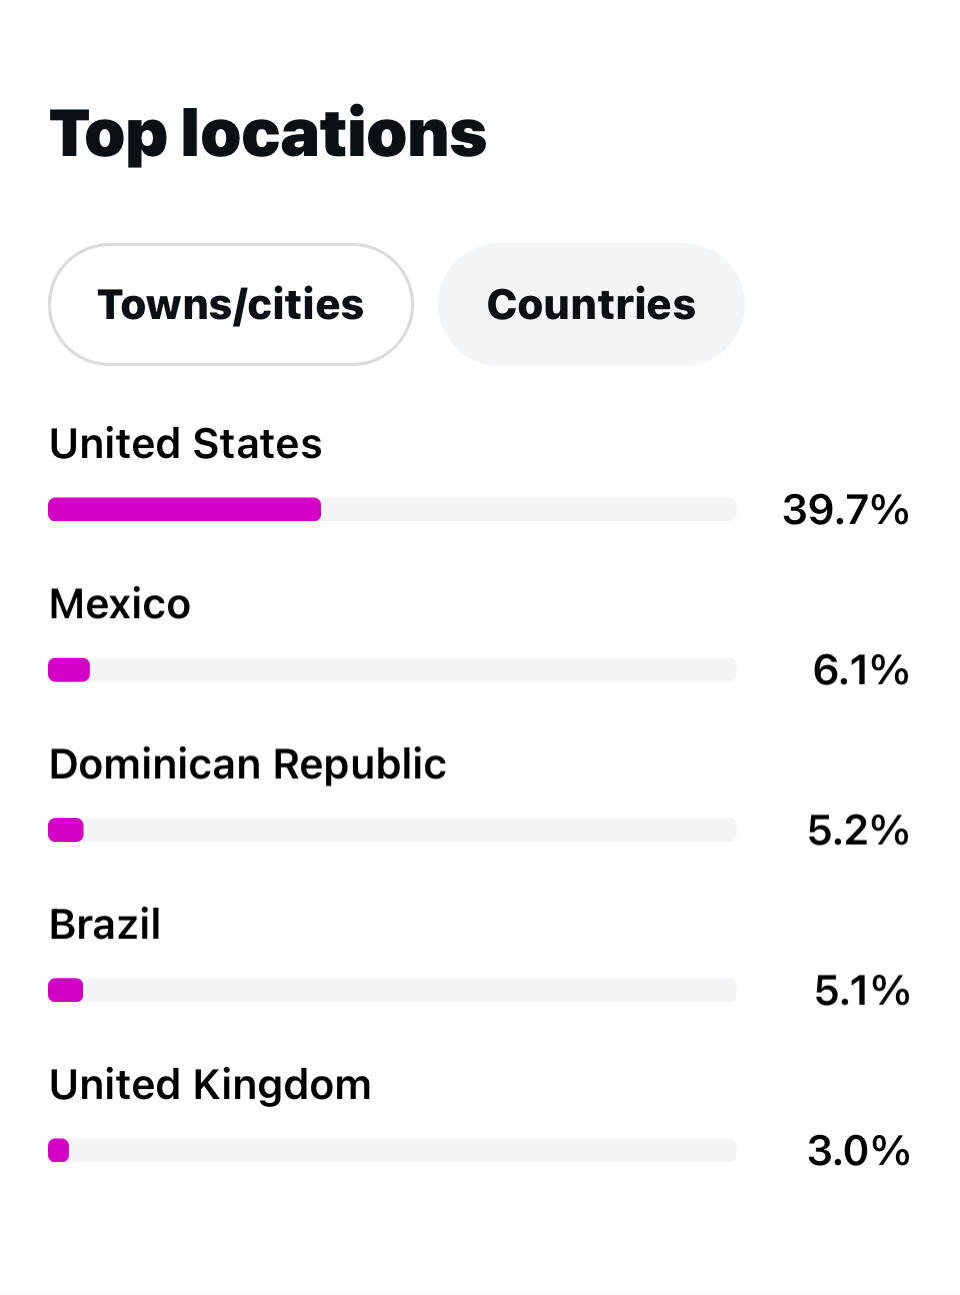Click the magenta filled Mexico bar segment

point(69,670)
